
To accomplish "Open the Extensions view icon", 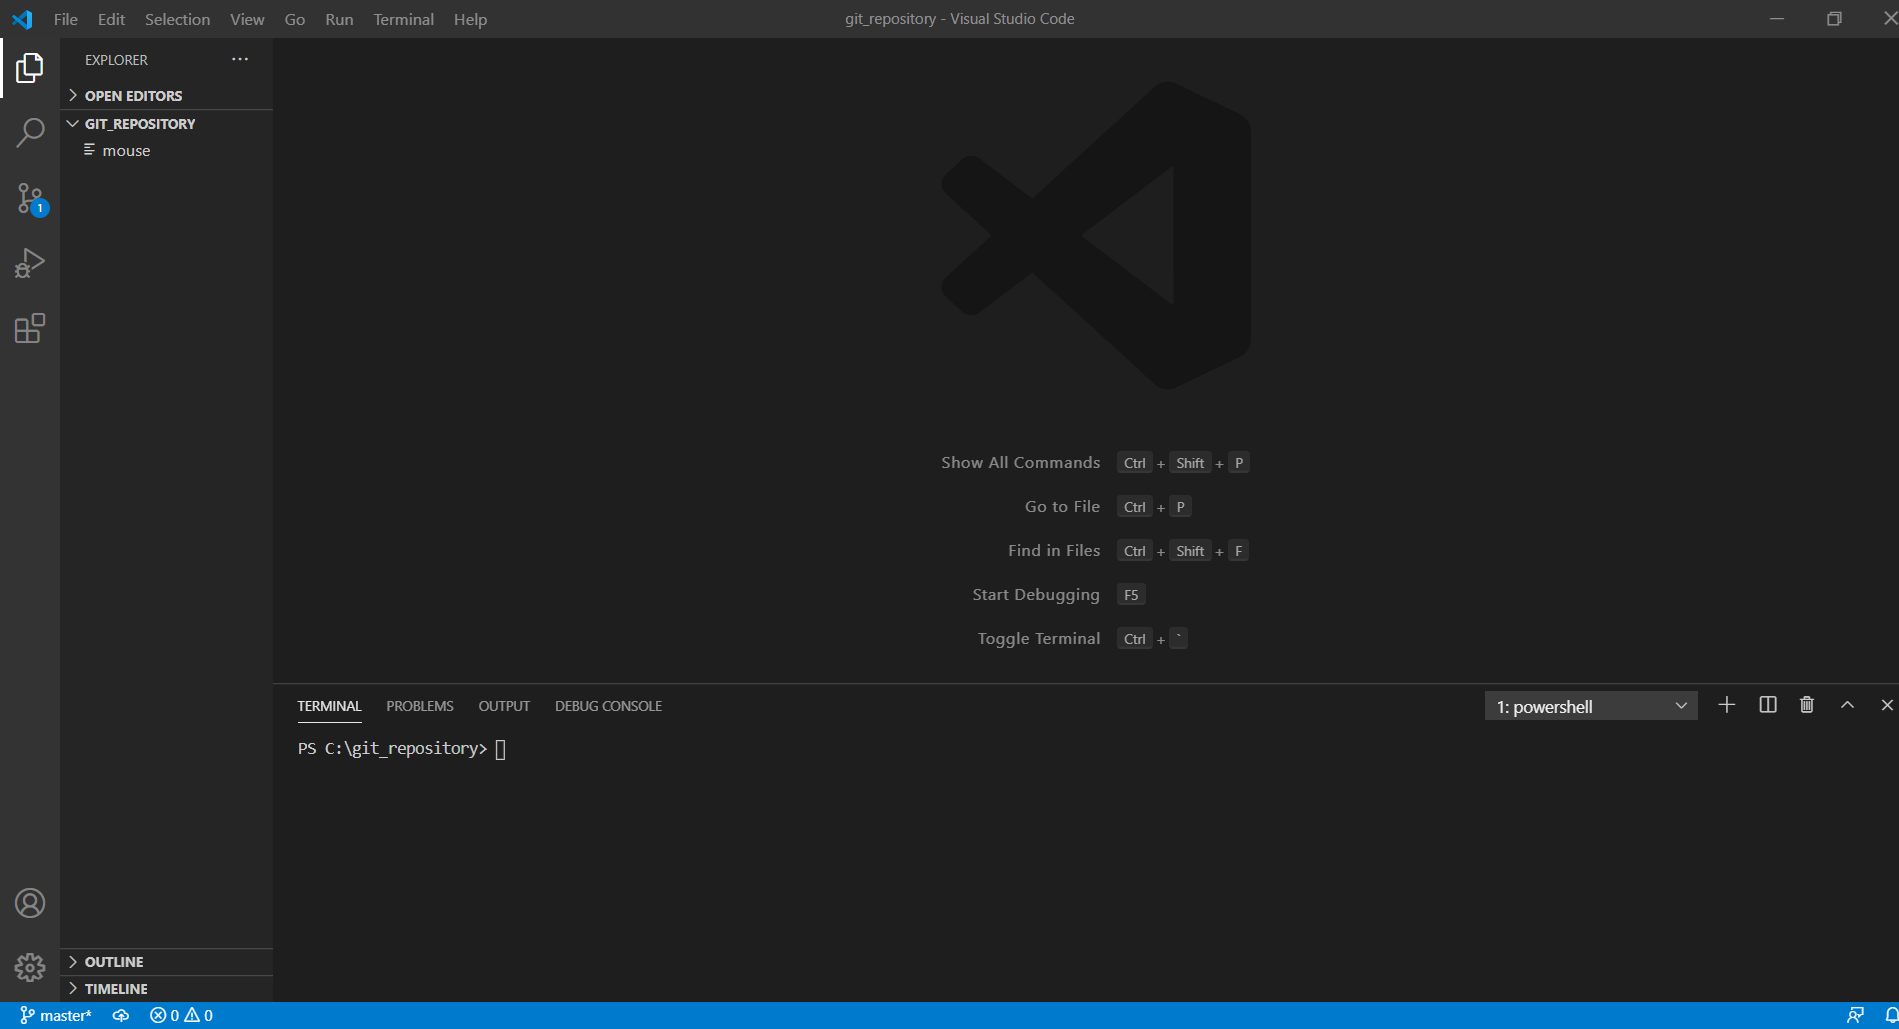I will (x=30, y=329).
